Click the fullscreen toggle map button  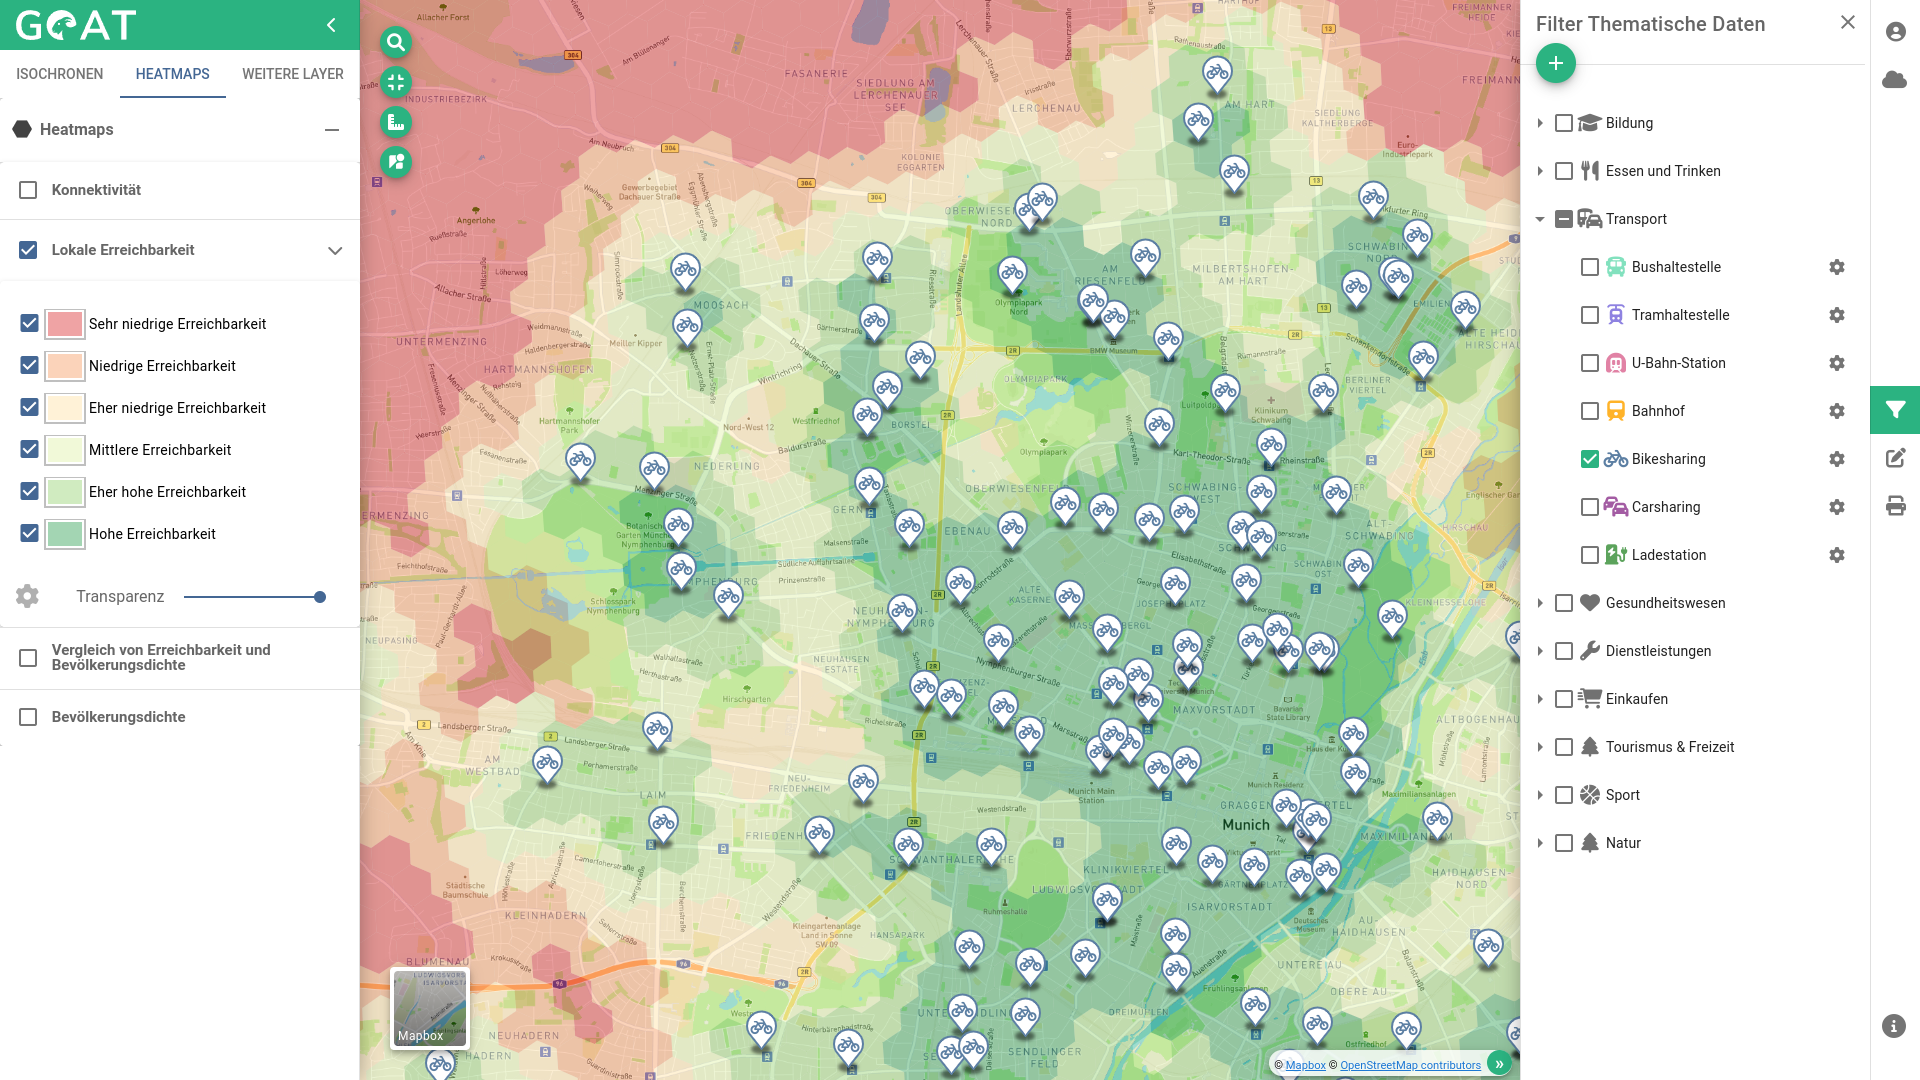click(396, 82)
